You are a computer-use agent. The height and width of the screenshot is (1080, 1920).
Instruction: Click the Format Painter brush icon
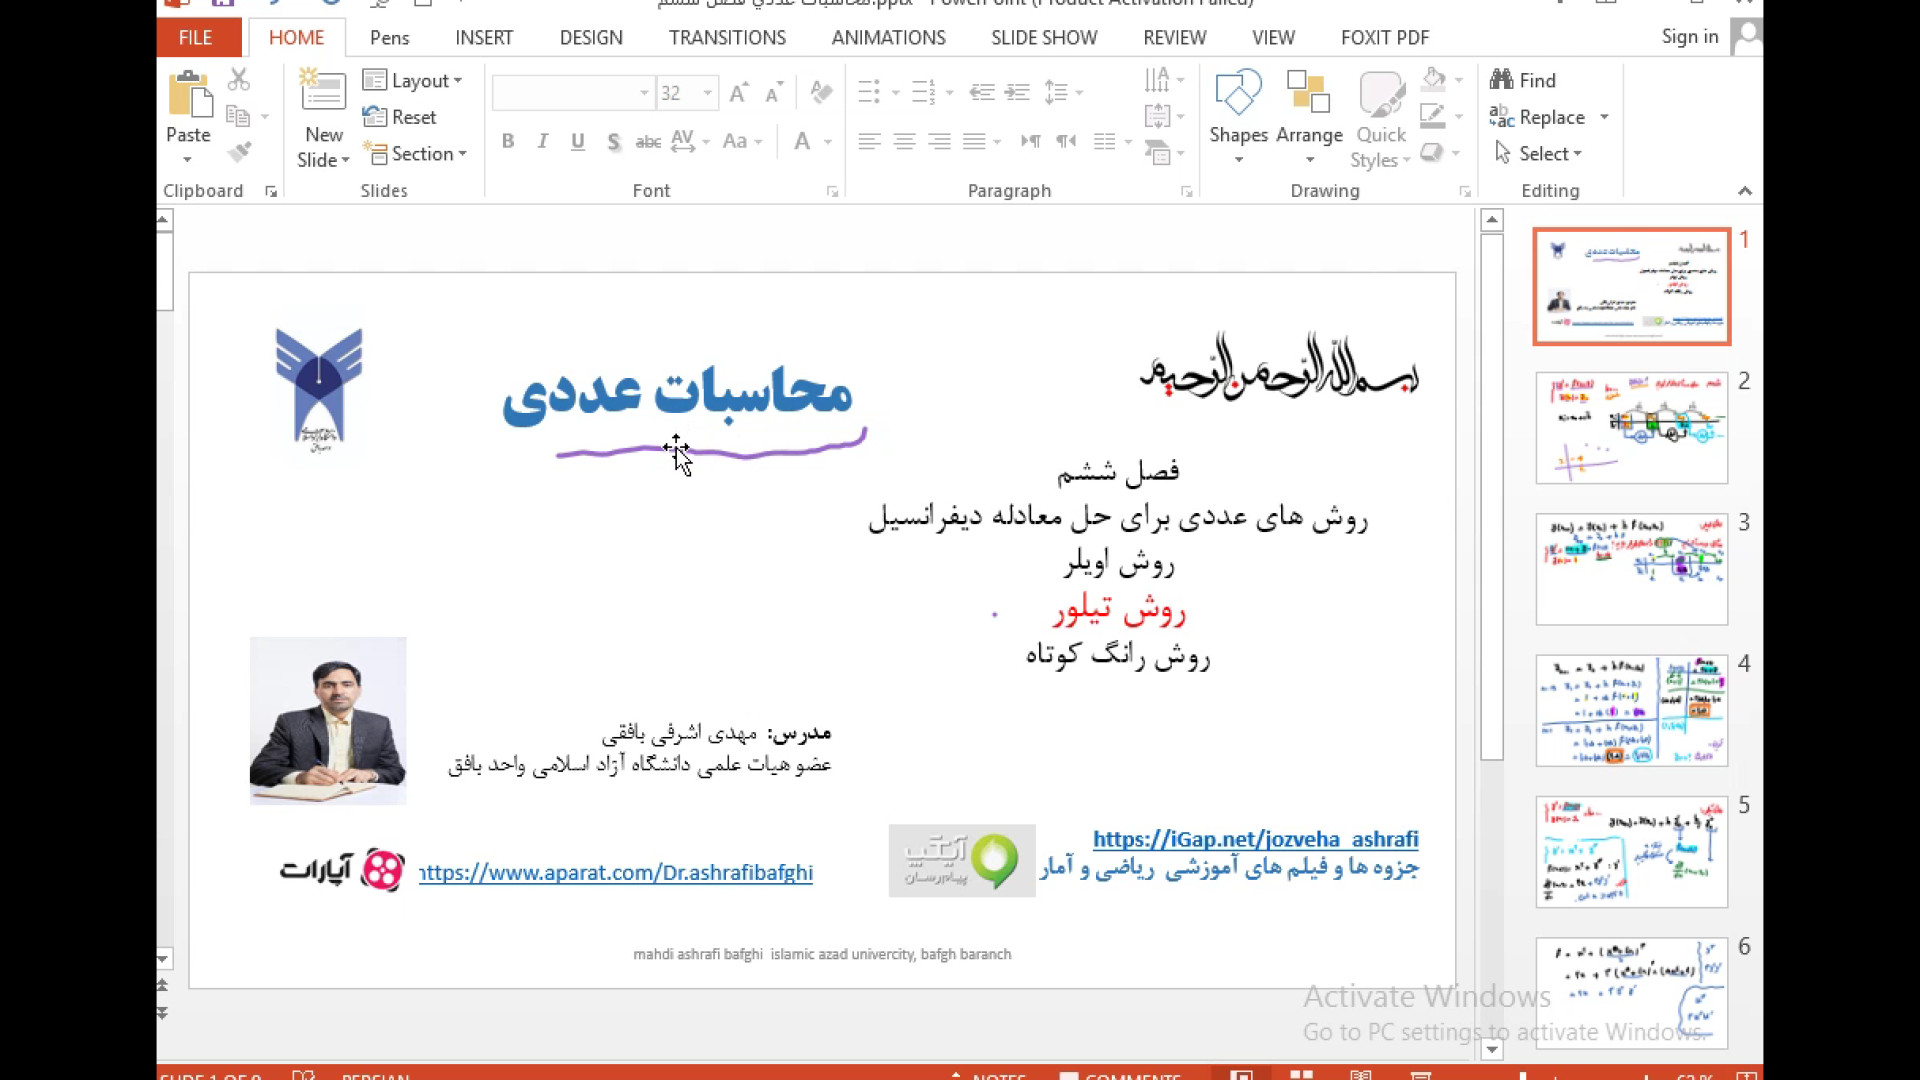(239, 153)
